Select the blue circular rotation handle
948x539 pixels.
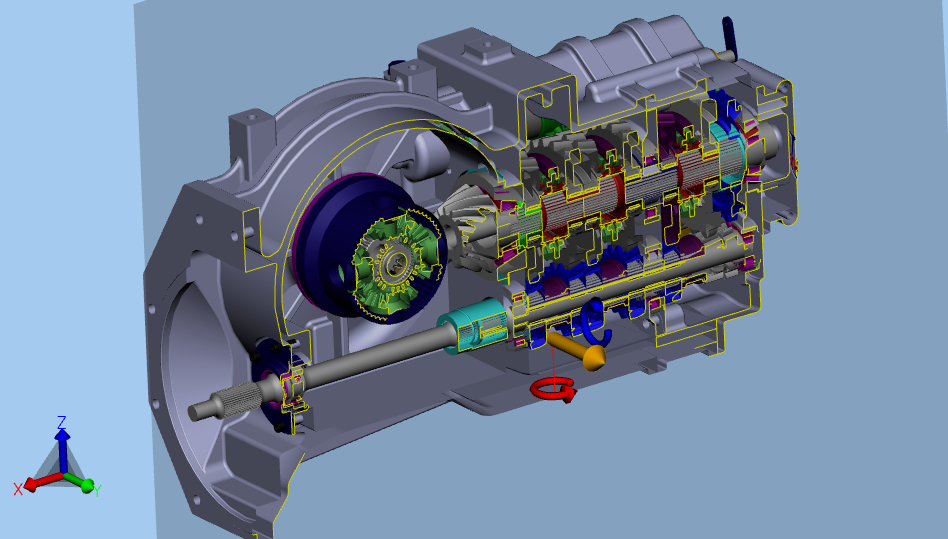596,321
